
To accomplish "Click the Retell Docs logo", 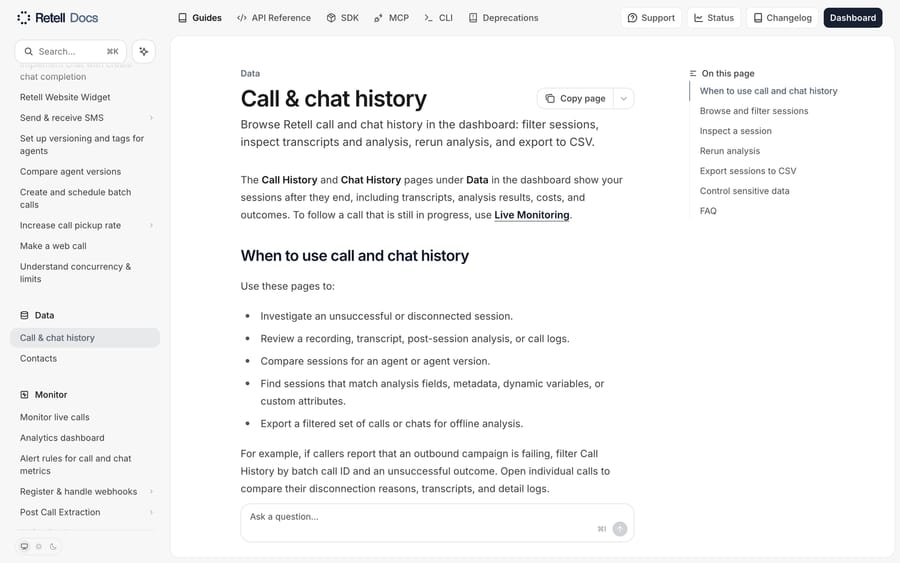I will coord(57,18).
